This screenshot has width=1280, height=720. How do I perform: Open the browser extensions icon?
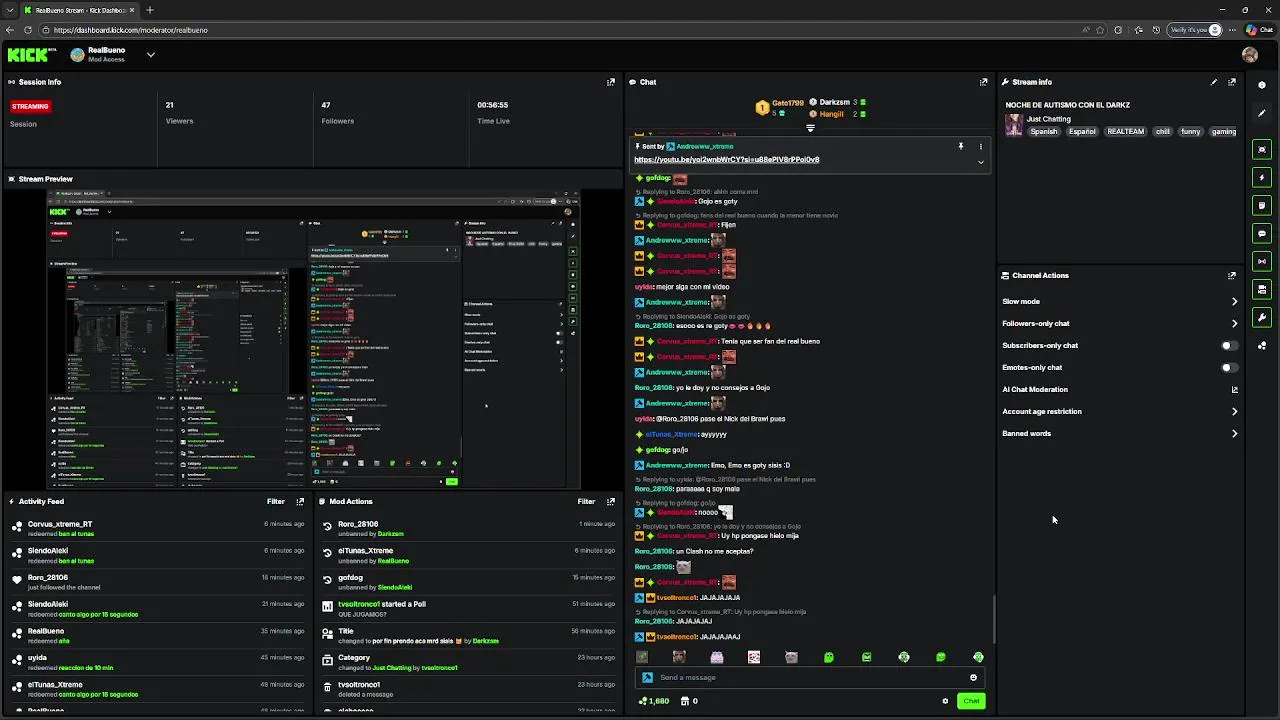coord(1118,30)
